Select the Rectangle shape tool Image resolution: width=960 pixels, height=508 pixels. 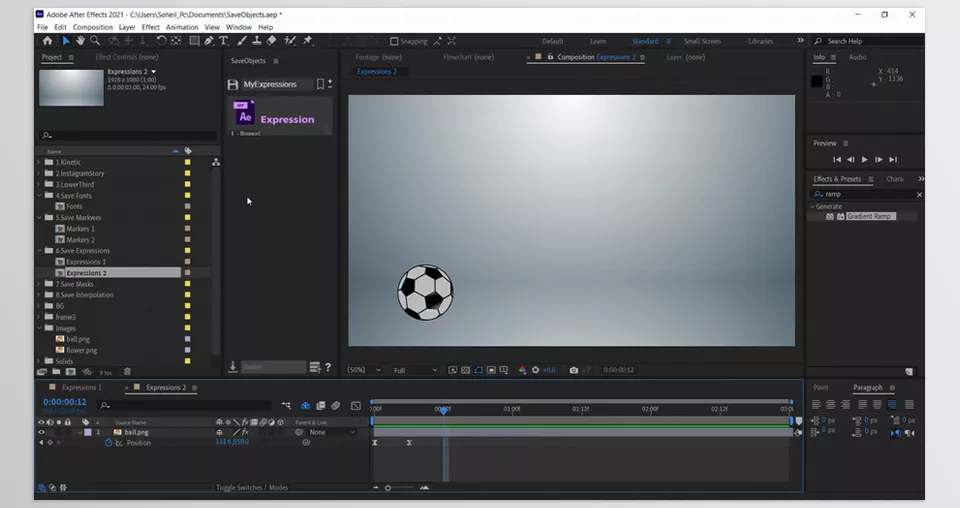tap(194, 40)
